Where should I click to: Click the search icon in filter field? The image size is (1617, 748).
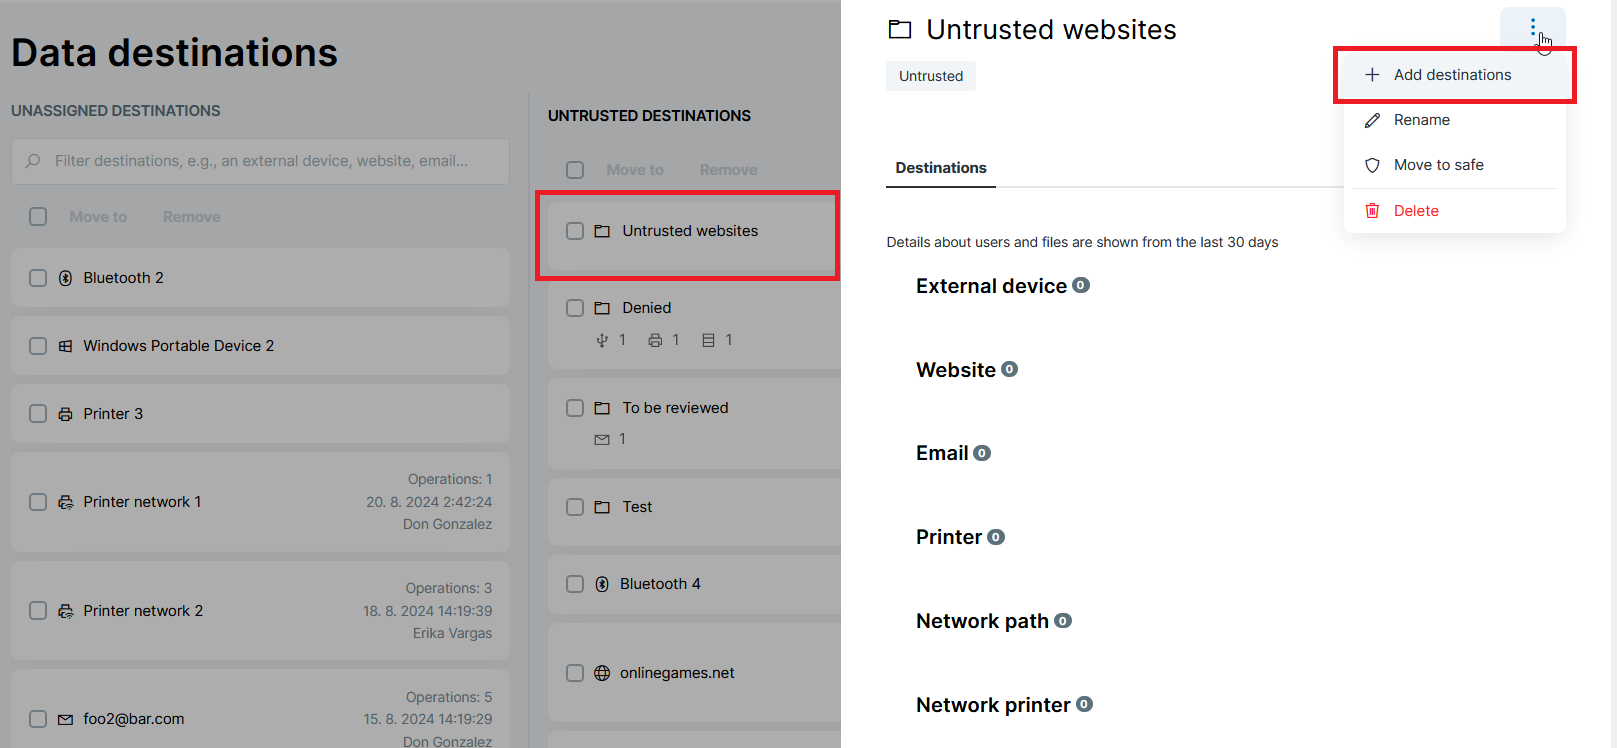click(x=34, y=161)
